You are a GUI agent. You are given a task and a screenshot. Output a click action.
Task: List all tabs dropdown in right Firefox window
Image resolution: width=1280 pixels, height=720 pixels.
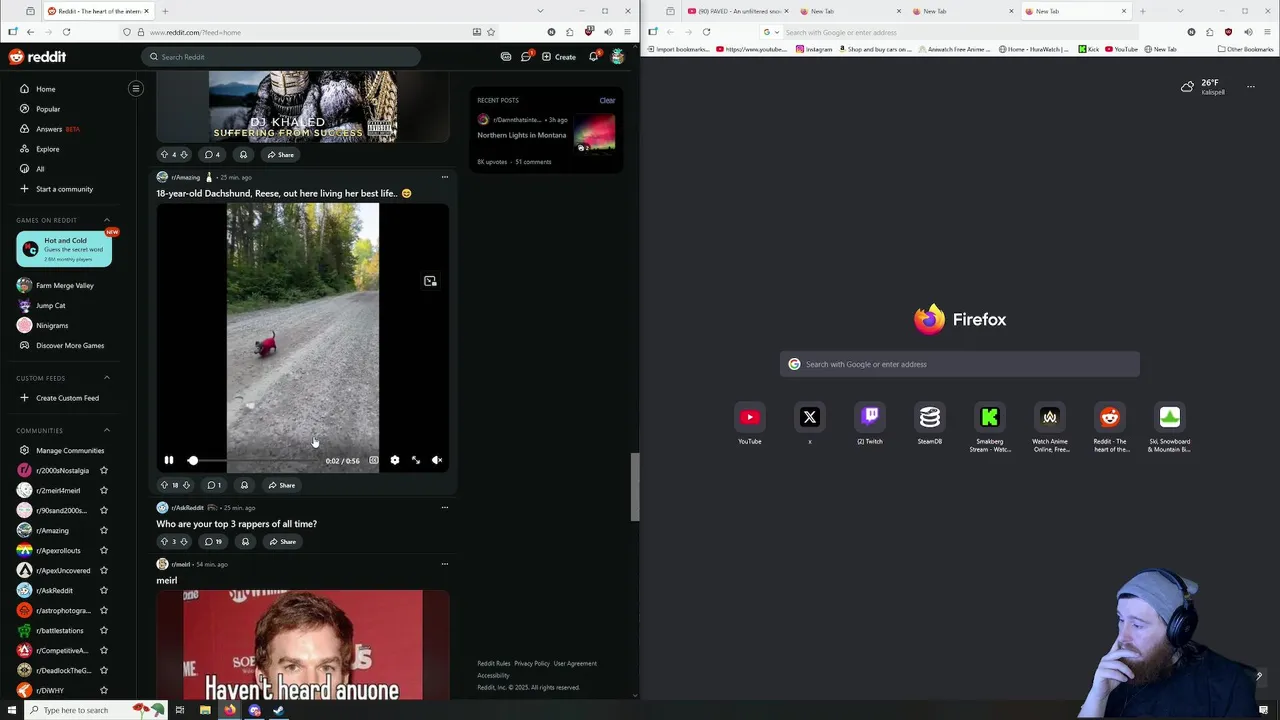click(x=1180, y=11)
